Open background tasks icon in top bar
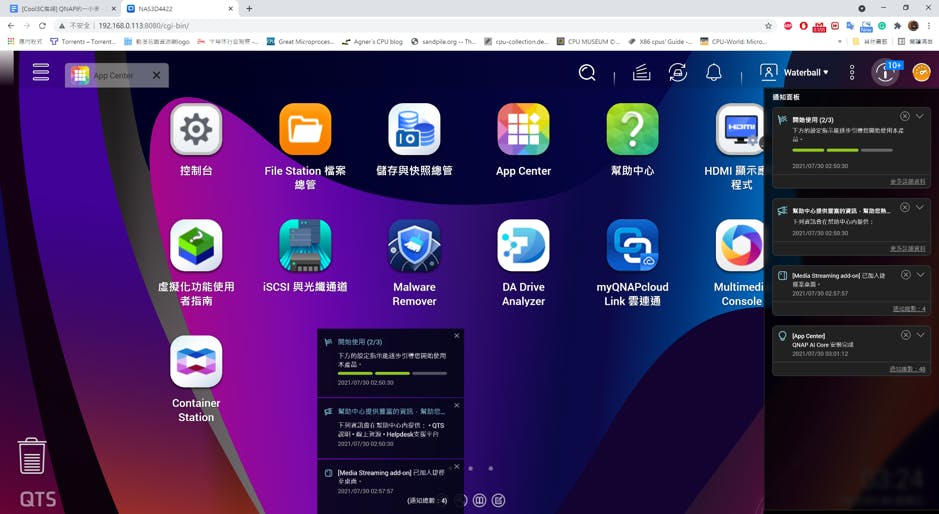The height and width of the screenshot is (514, 939). (641, 73)
